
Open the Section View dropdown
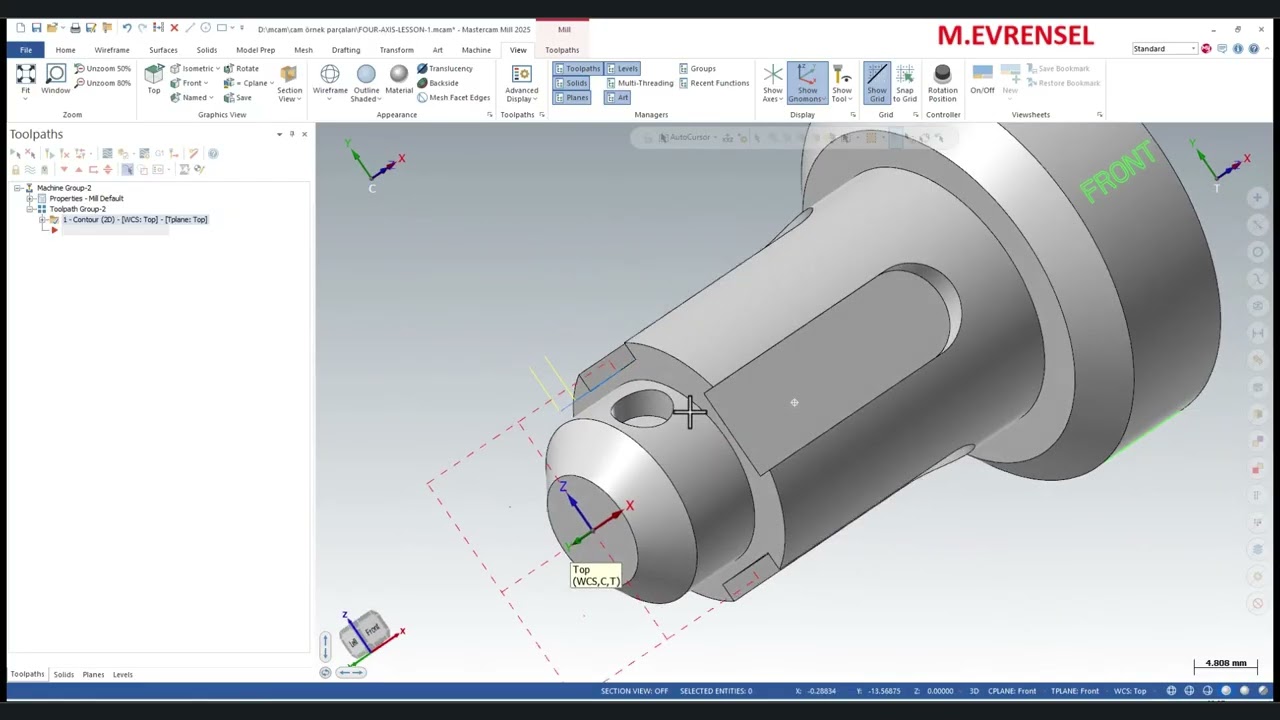(289, 83)
